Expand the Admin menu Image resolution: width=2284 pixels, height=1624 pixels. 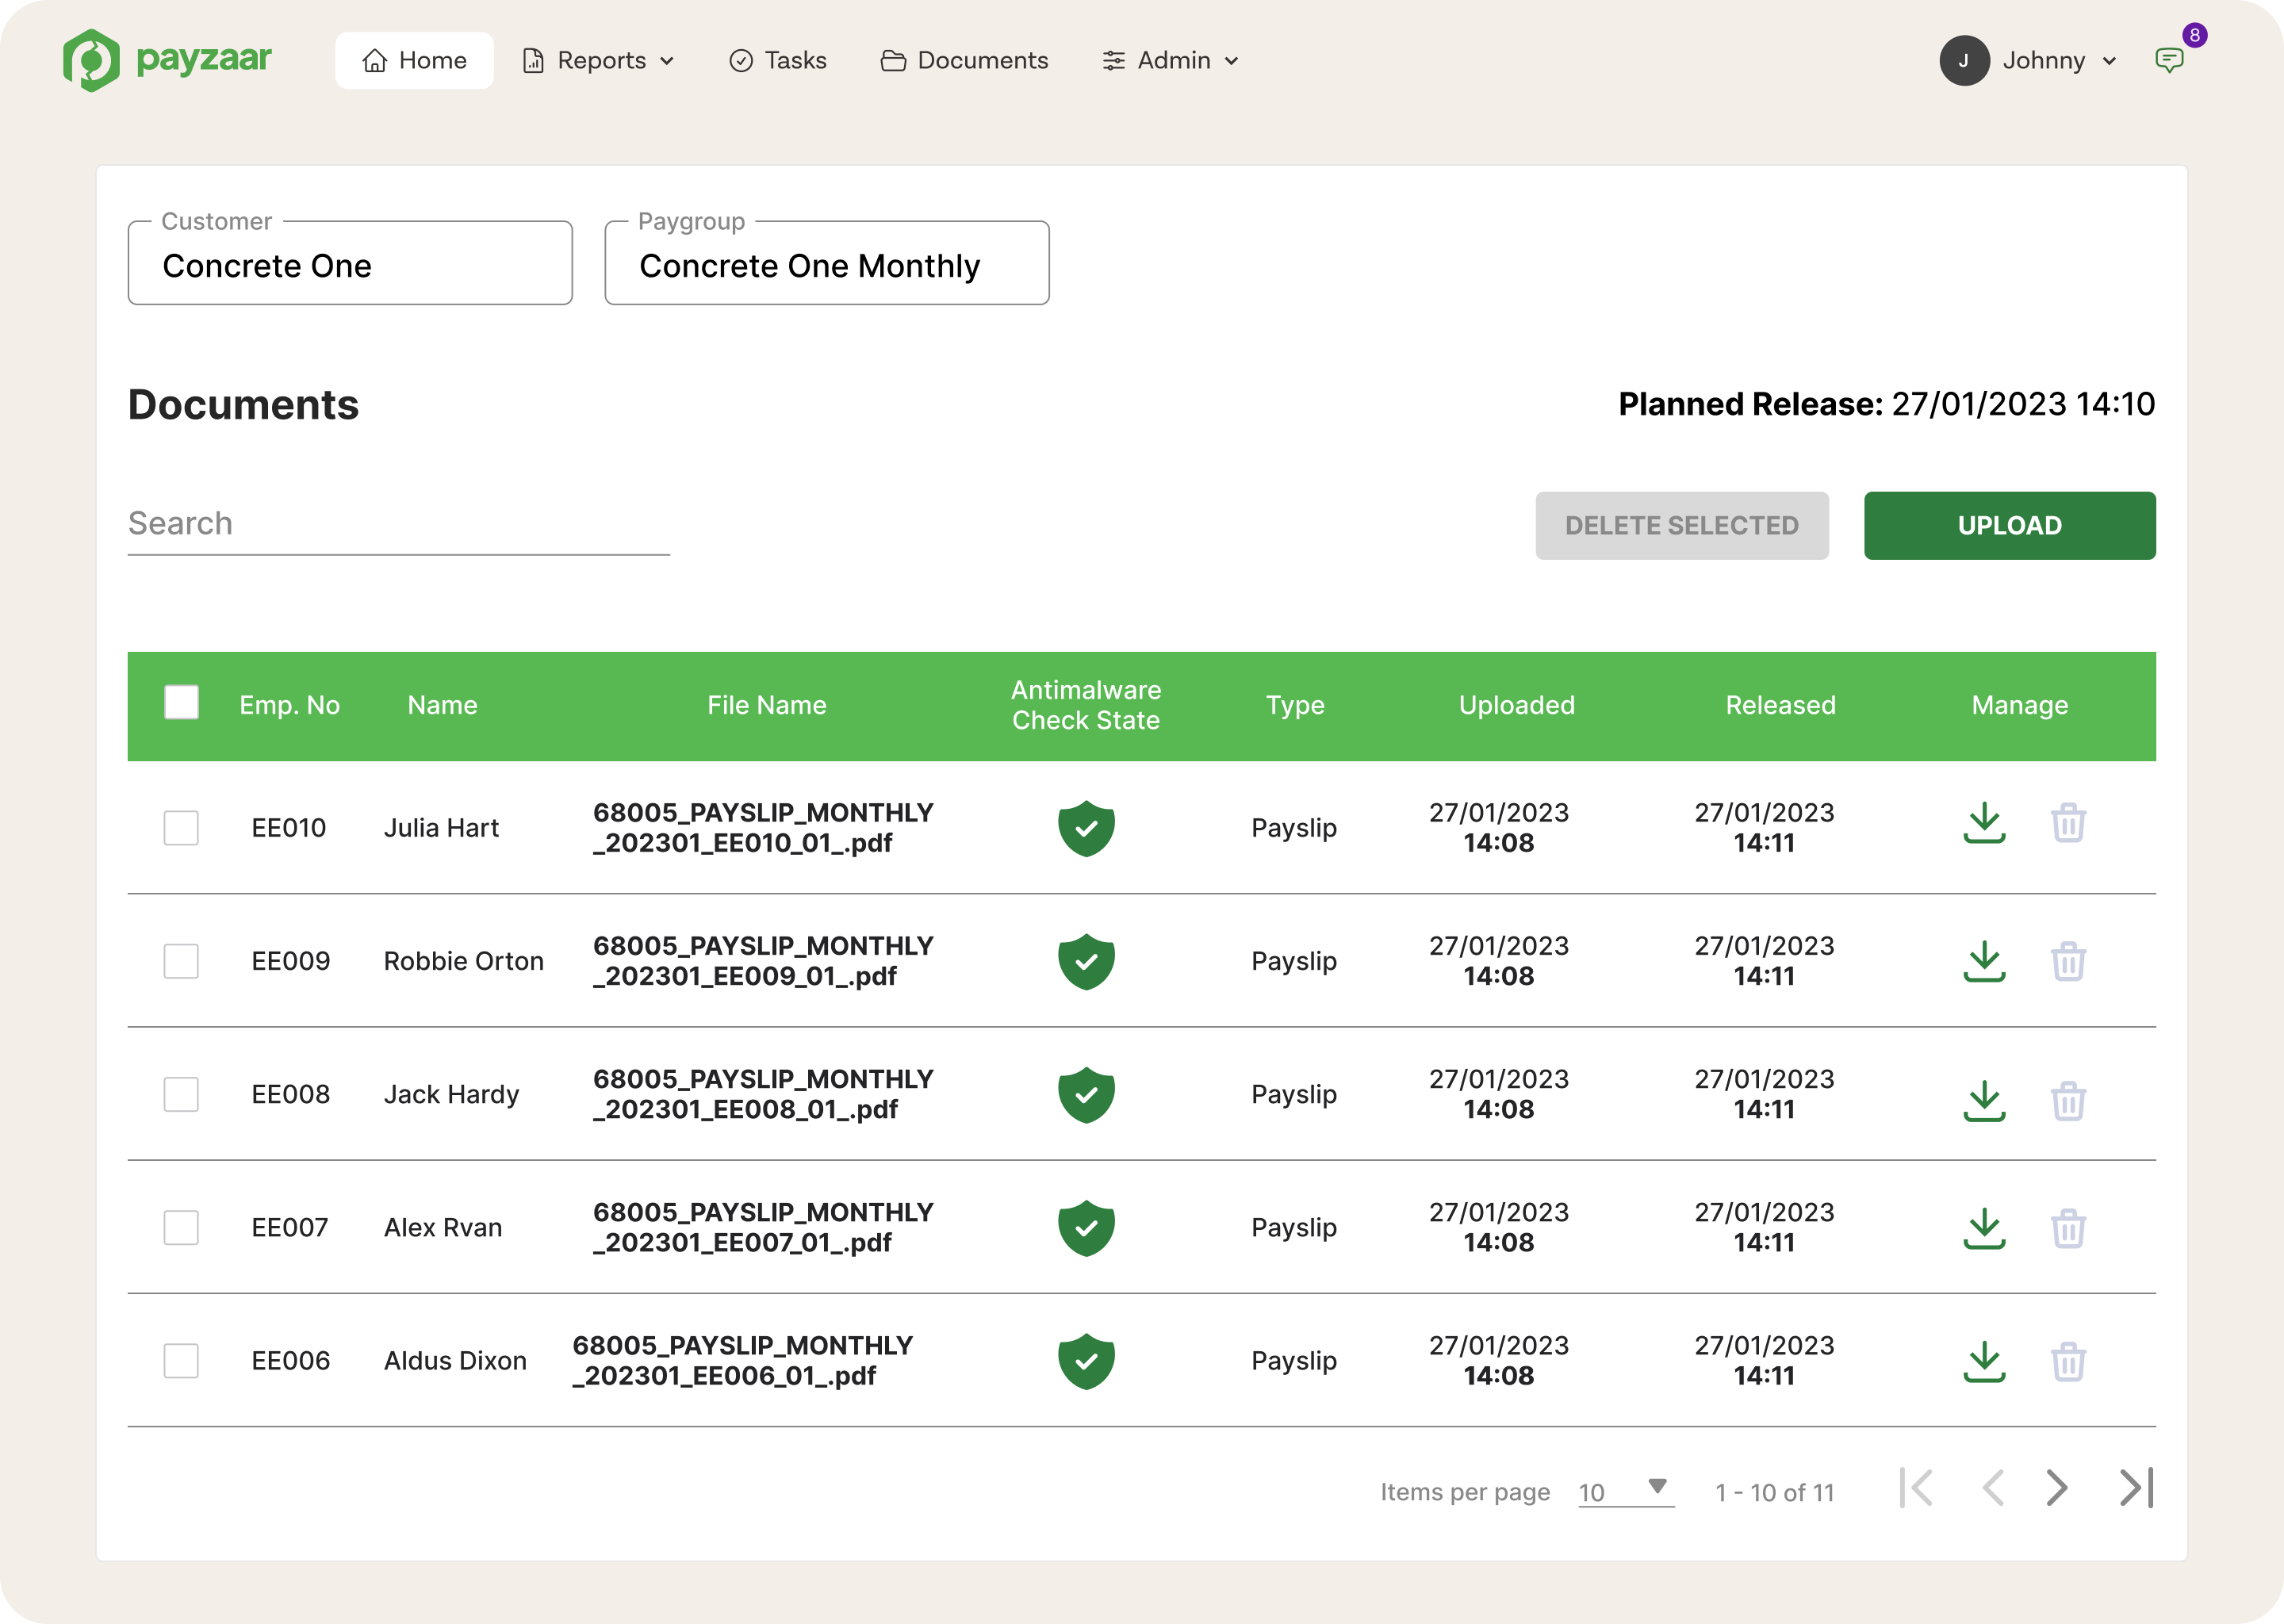[x=1170, y=60]
